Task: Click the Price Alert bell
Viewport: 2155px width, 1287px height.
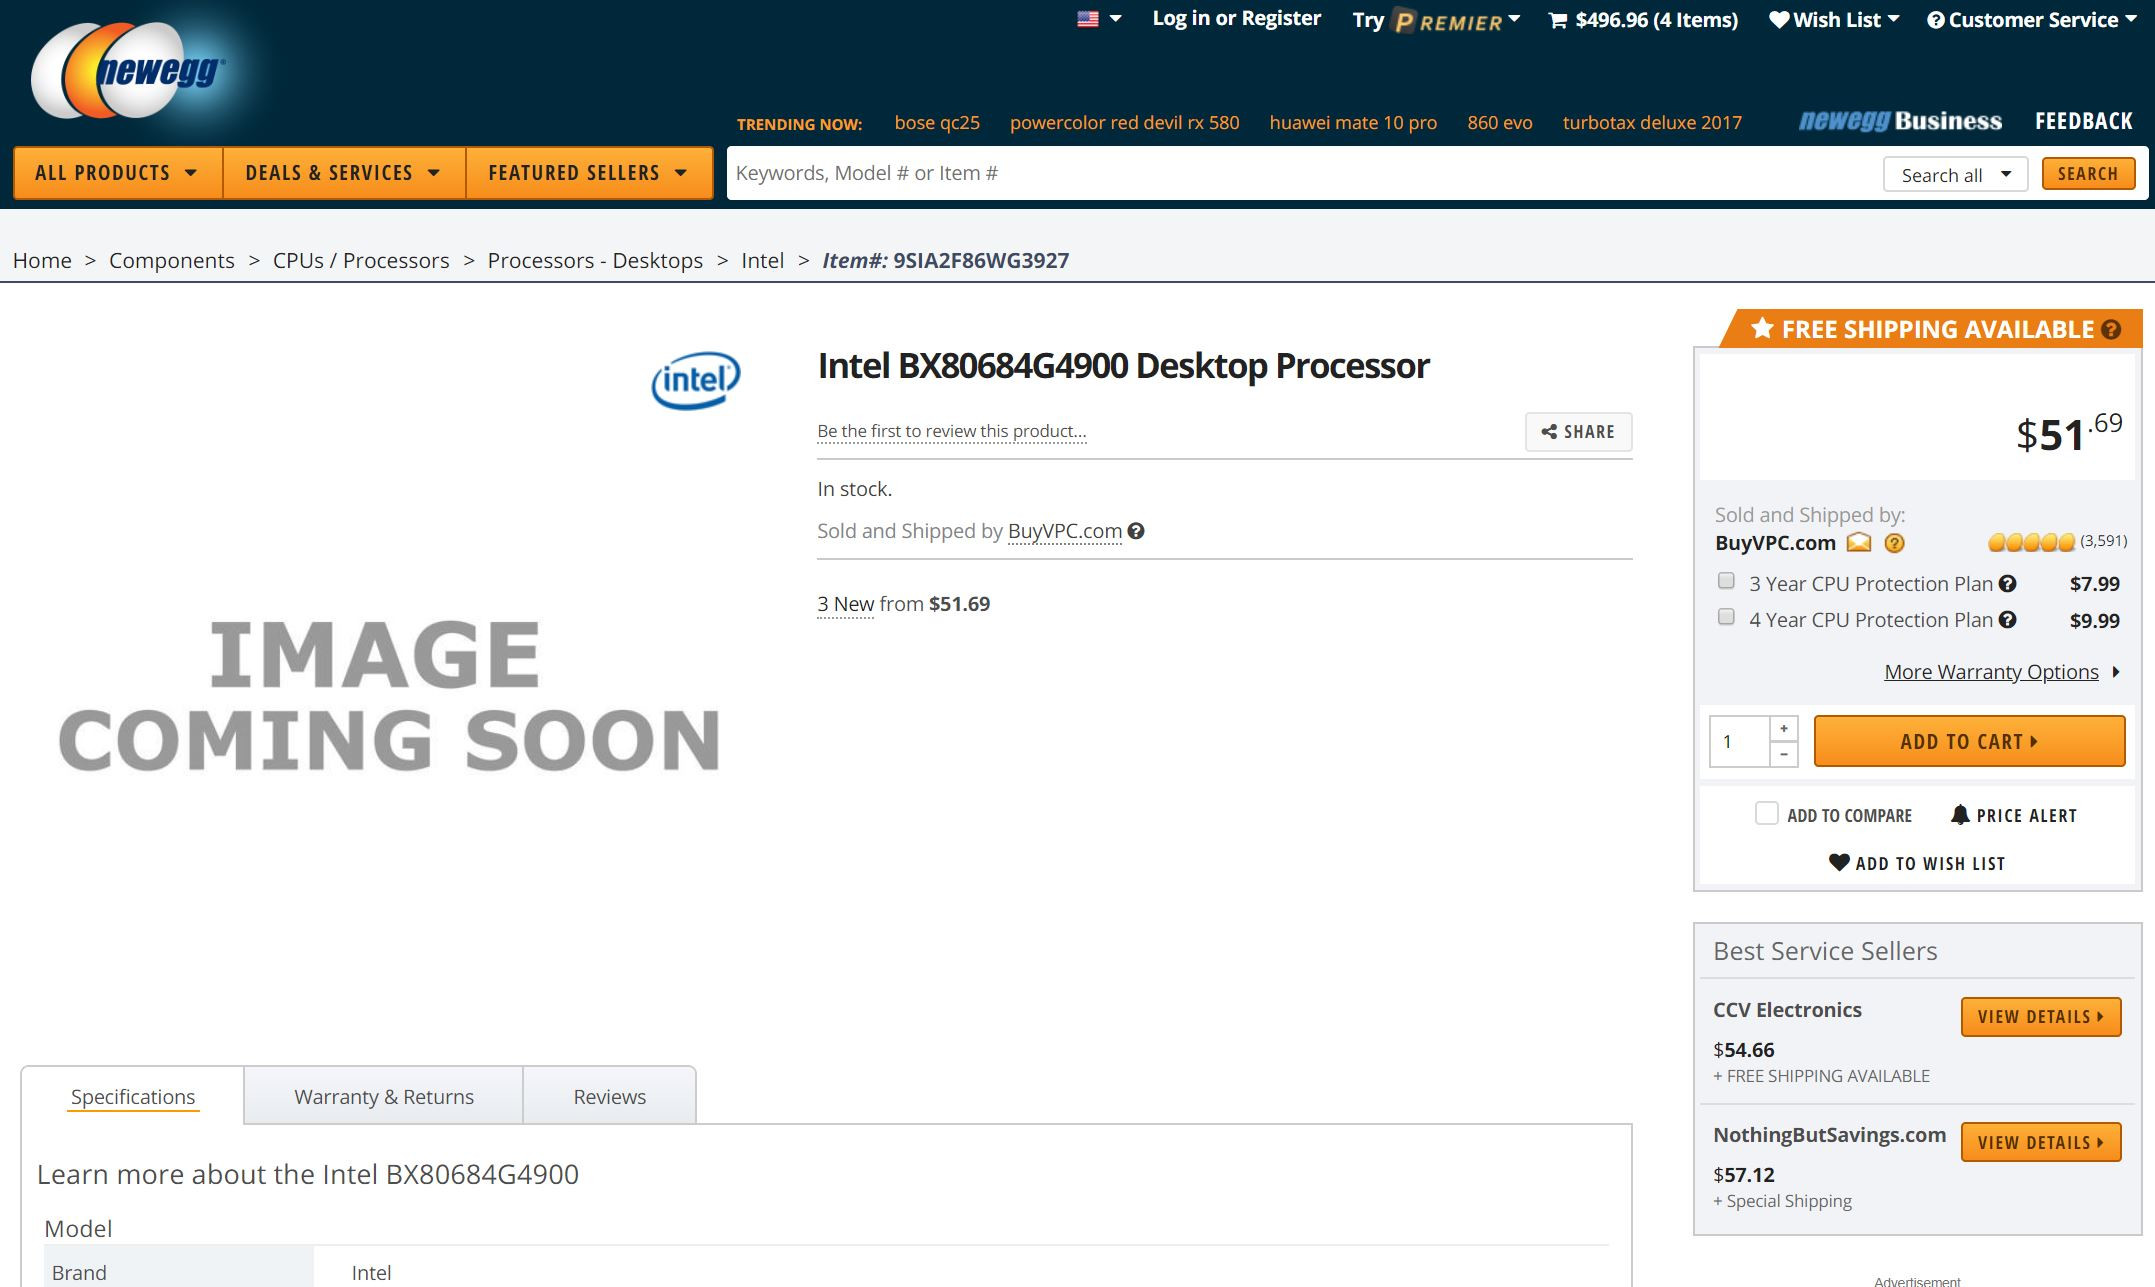Action: pyautogui.click(x=1960, y=815)
